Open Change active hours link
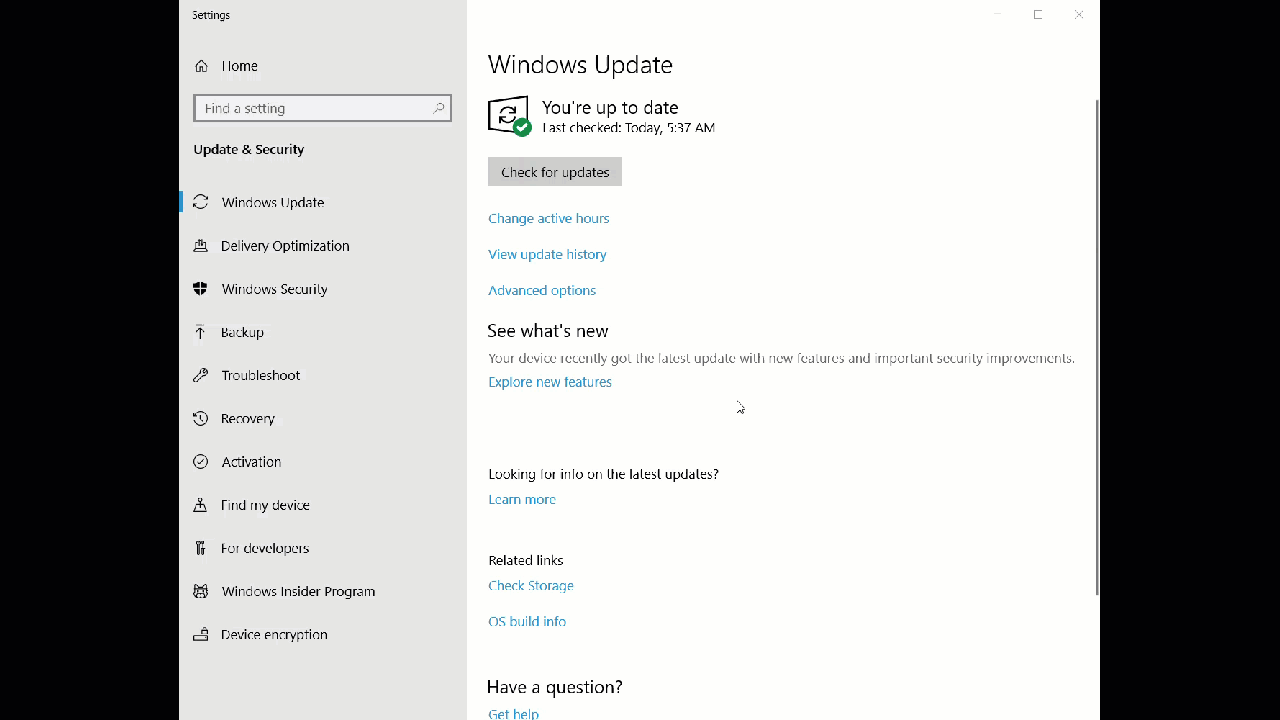The width and height of the screenshot is (1280, 720). [548, 218]
